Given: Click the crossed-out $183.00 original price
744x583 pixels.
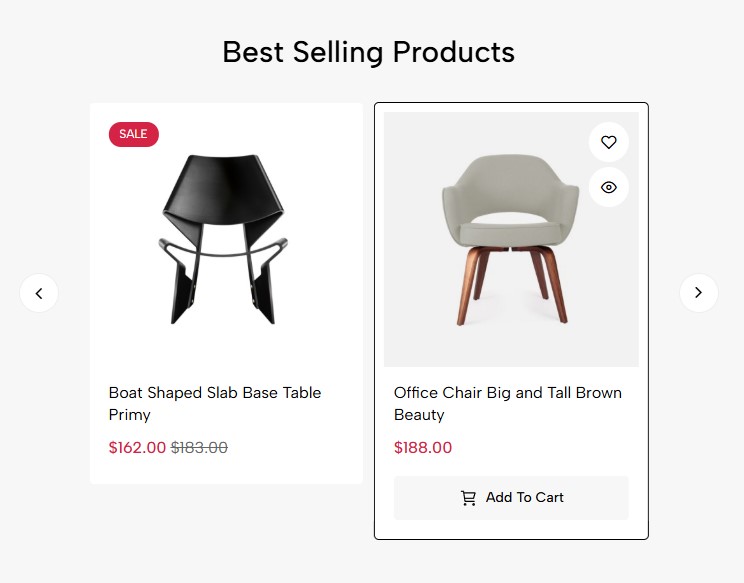Looking at the screenshot, I should point(199,448).
